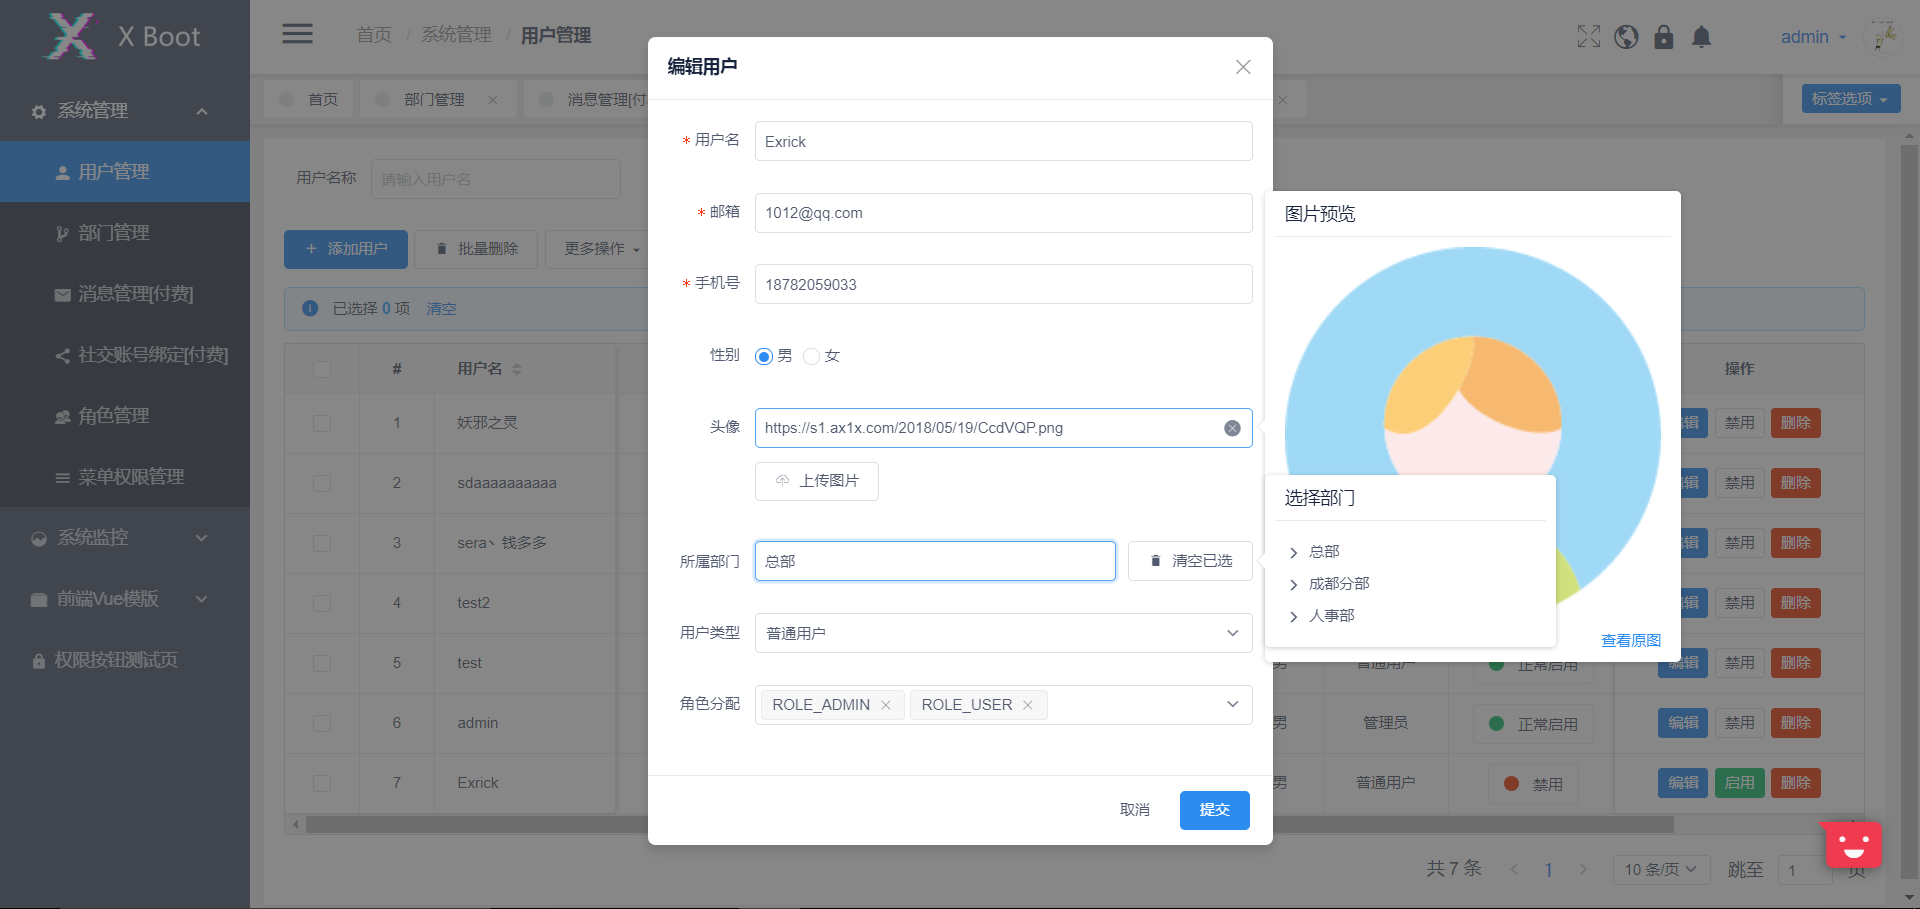Check the checkbox for user Exrick row
1920x909 pixels.
pyautogui.click(x=321, y=783)
